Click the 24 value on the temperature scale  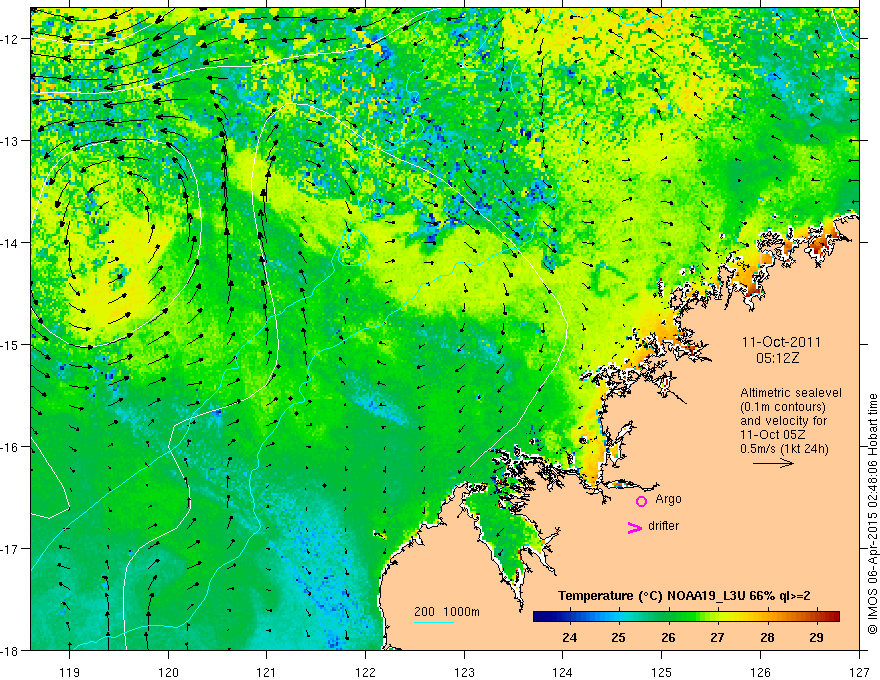click(569, 637)
